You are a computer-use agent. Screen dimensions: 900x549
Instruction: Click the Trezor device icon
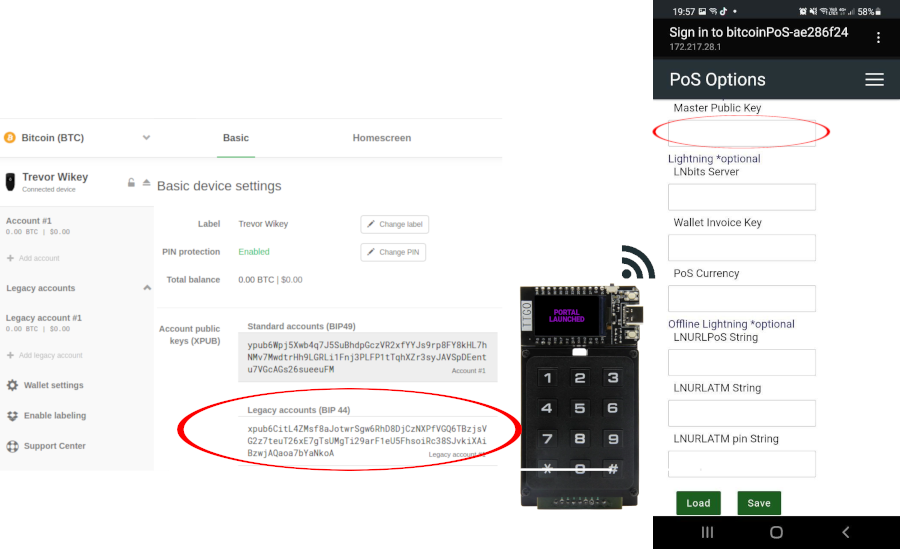coord(10,181)
